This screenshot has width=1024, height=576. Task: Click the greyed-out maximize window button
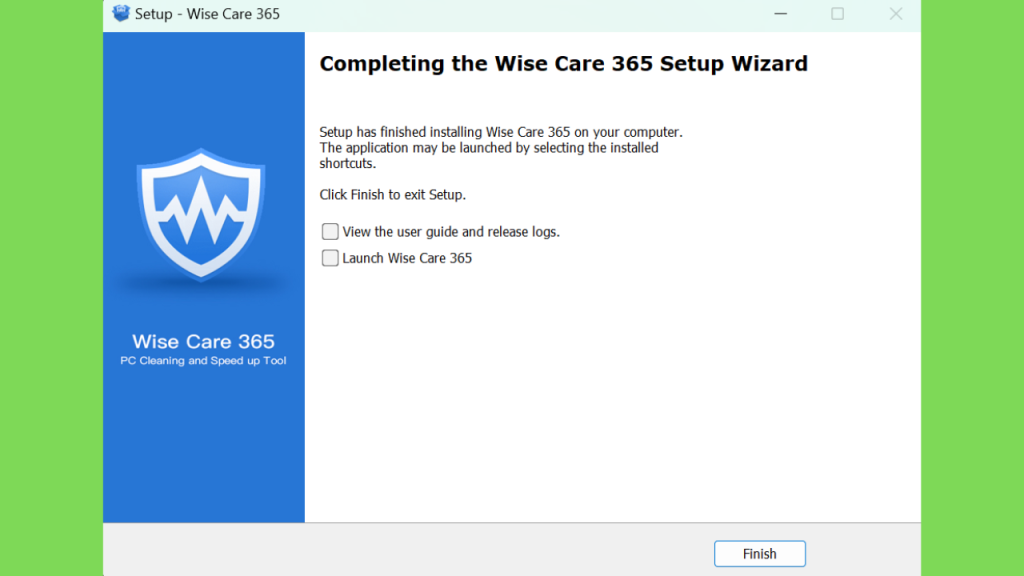(837, 14)
